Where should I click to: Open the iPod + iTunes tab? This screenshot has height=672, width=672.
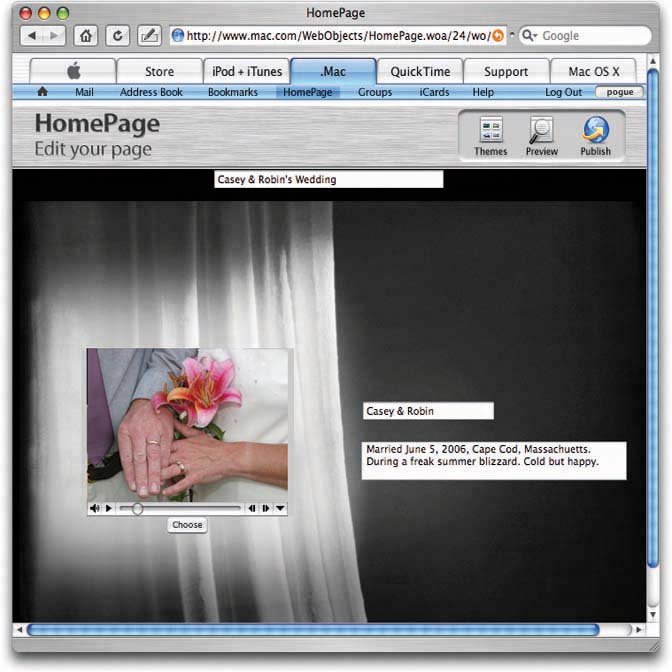247,71
